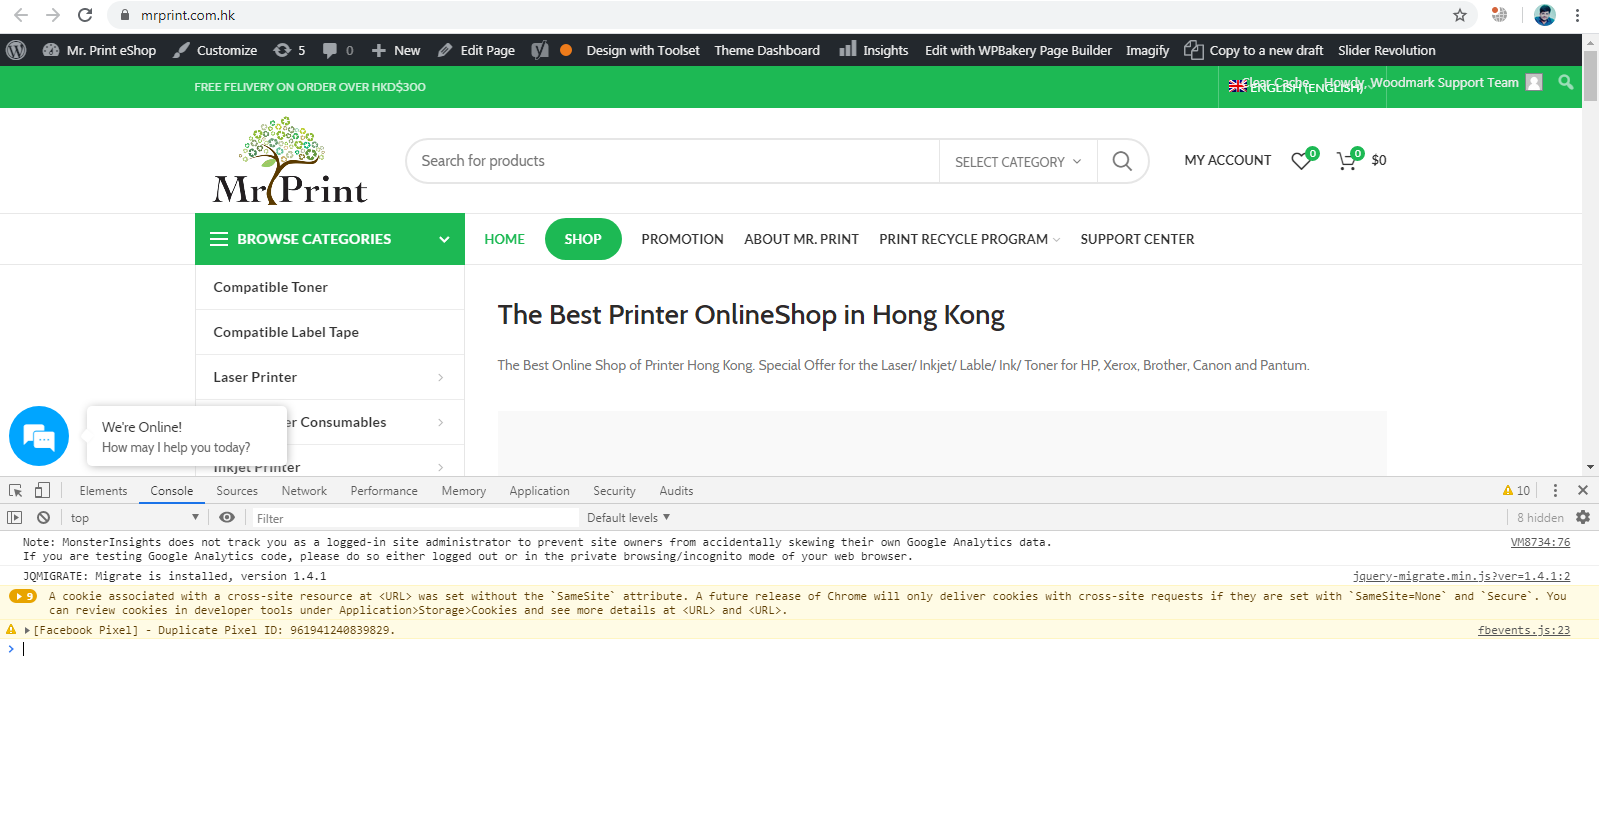The height and width of the screenshot is (817, 1599).
Task: Switch to the Performance tab
Action: (x=384, y=490)
